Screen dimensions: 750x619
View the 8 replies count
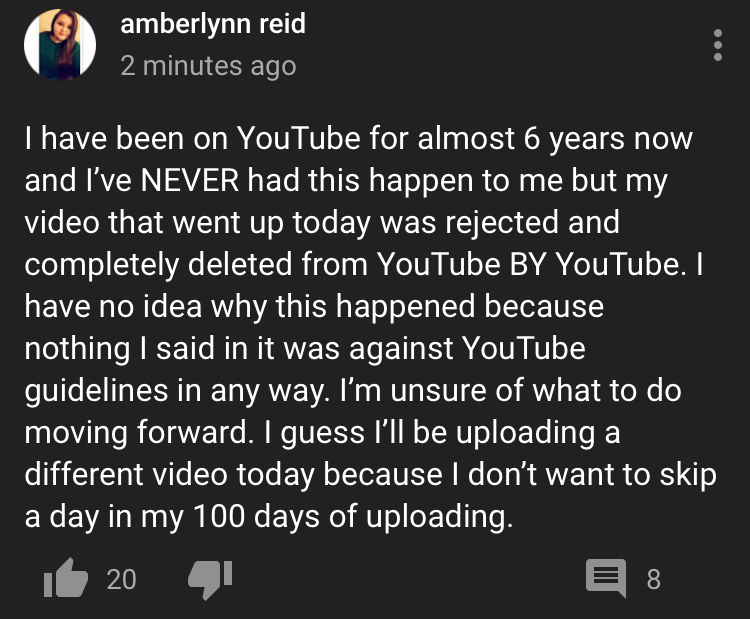(653, 579)
